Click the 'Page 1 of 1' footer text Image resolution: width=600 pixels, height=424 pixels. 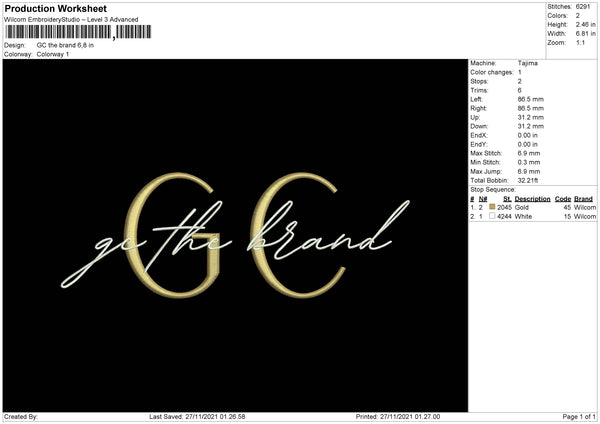(x=579, y=417)
